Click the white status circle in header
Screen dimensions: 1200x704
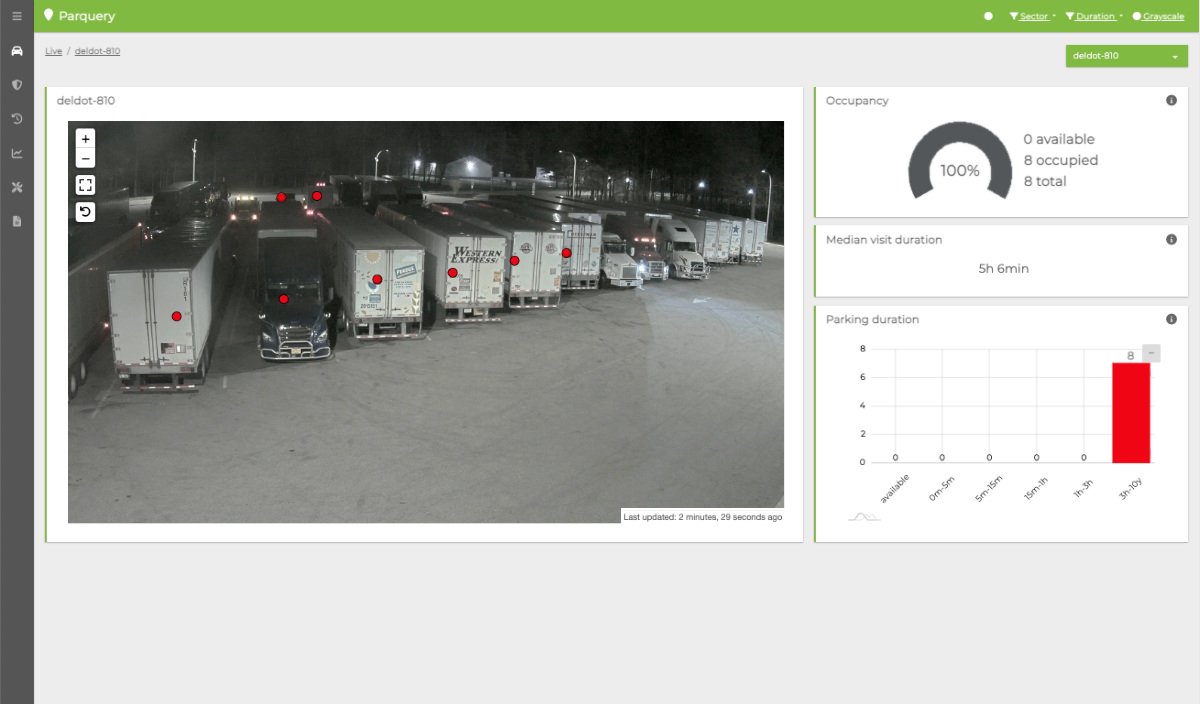[988, 17]
